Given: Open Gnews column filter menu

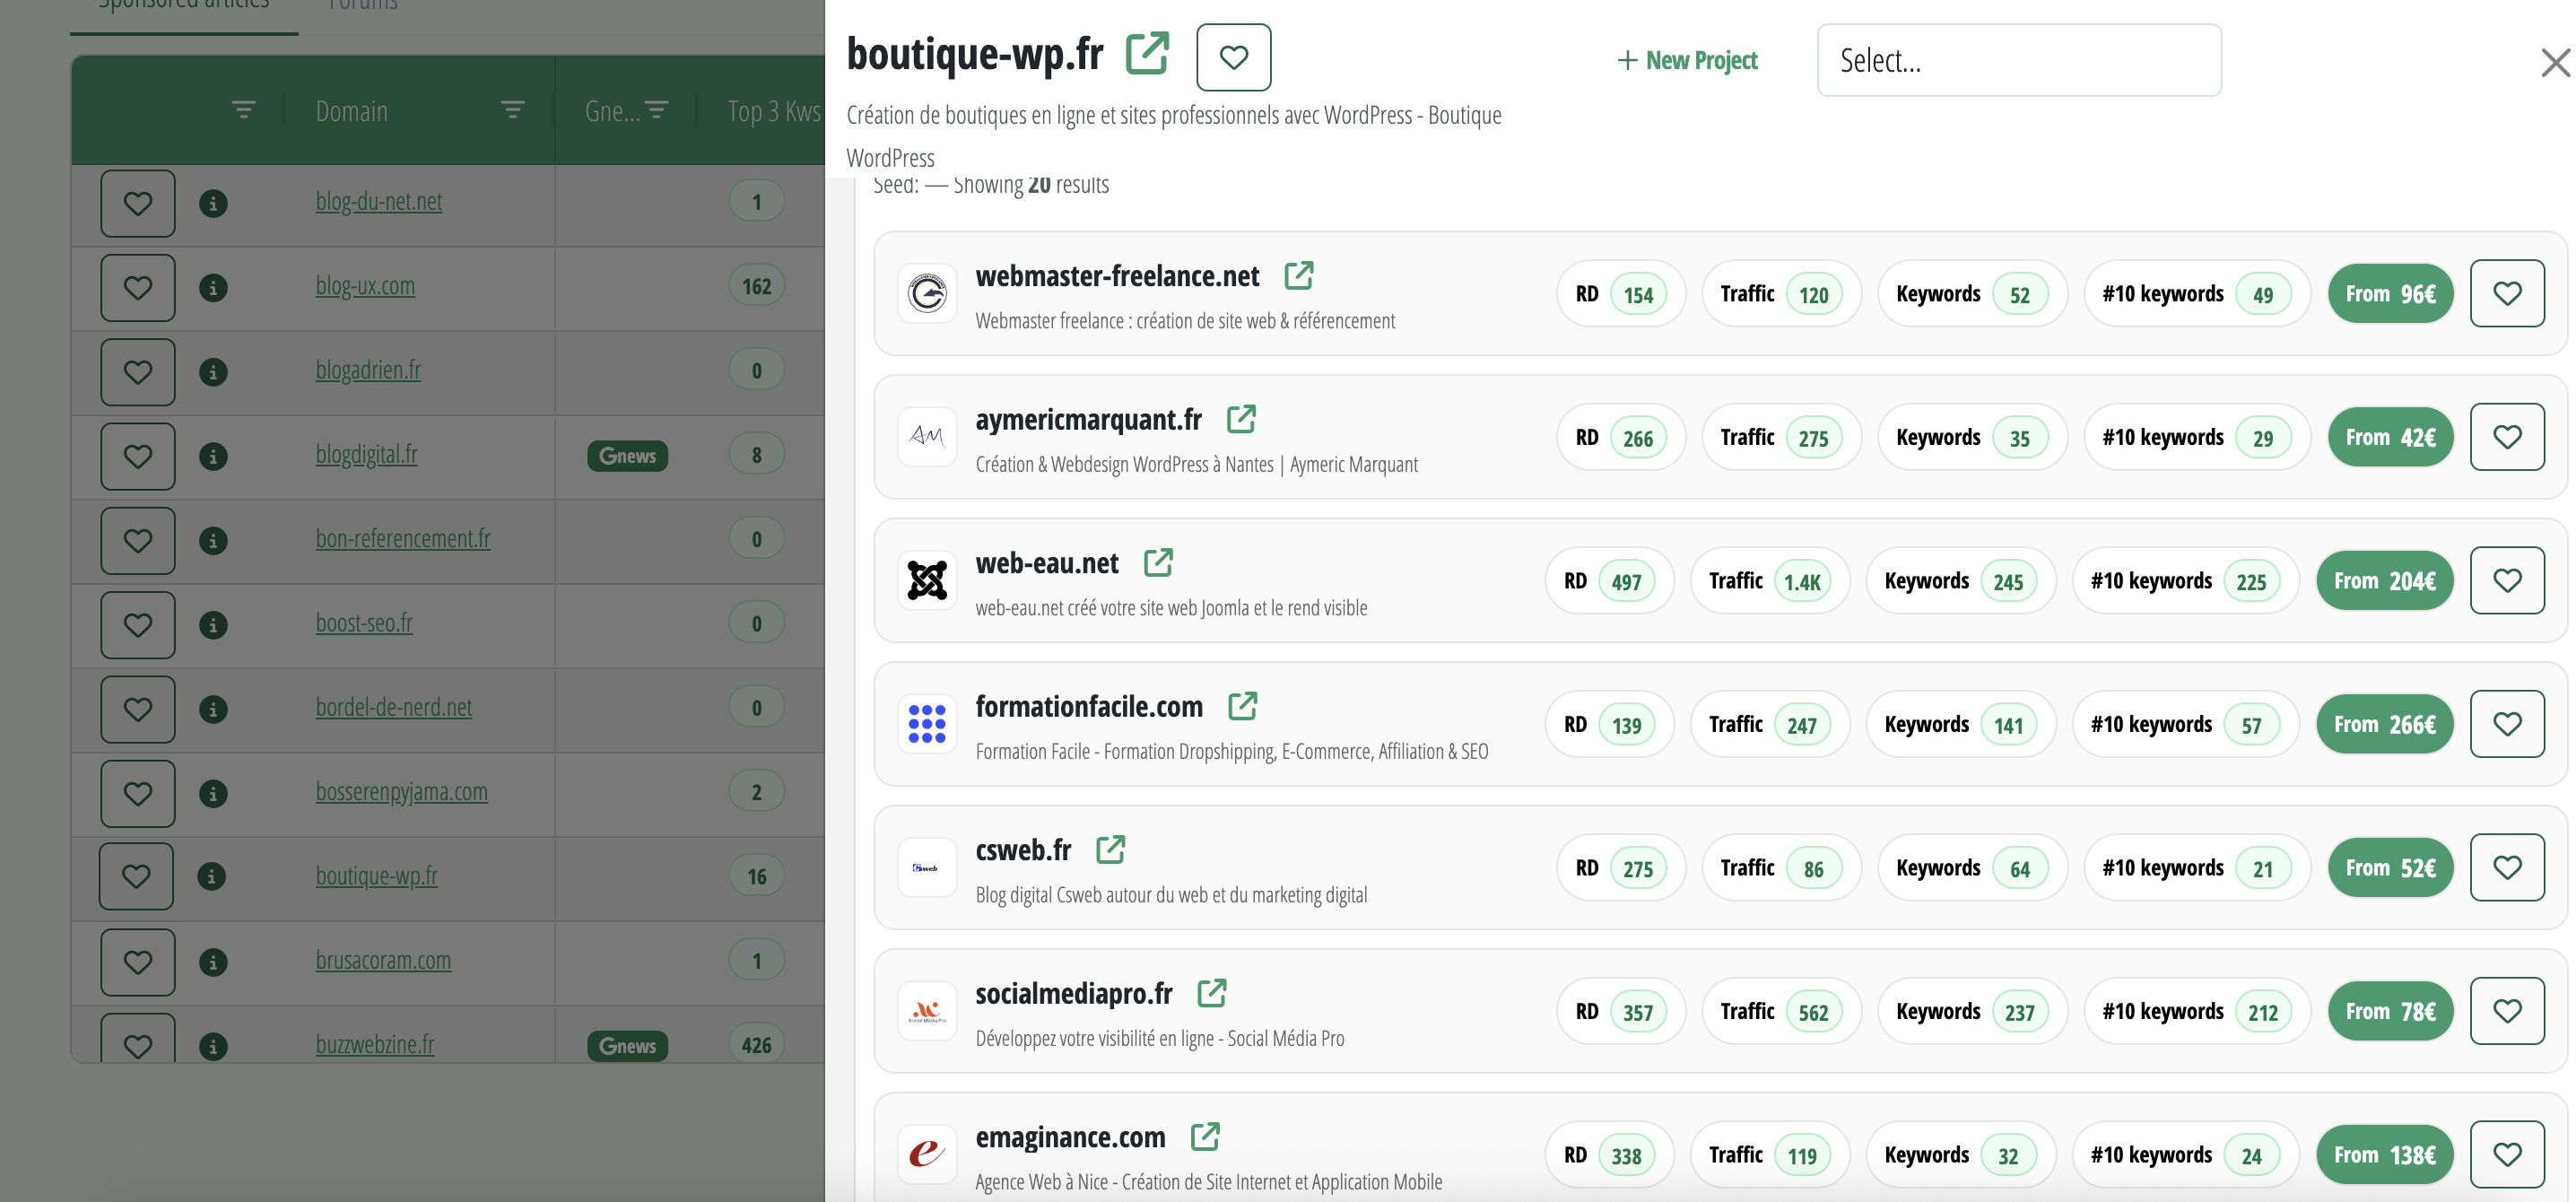Looking at the screenshot, I should click(x=656, y=110).
